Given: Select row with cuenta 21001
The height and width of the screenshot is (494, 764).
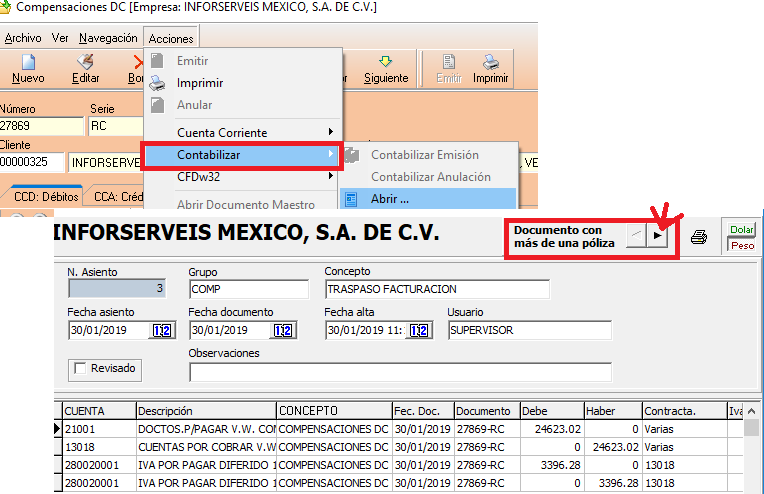Looking at the screenshot, I should (x=398, y=429).
